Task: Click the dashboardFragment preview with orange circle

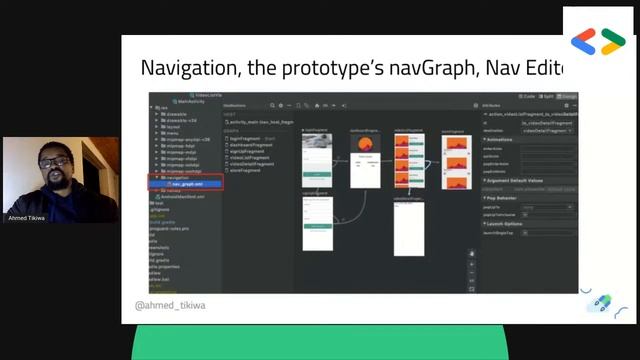Action: tap(365, 162)
